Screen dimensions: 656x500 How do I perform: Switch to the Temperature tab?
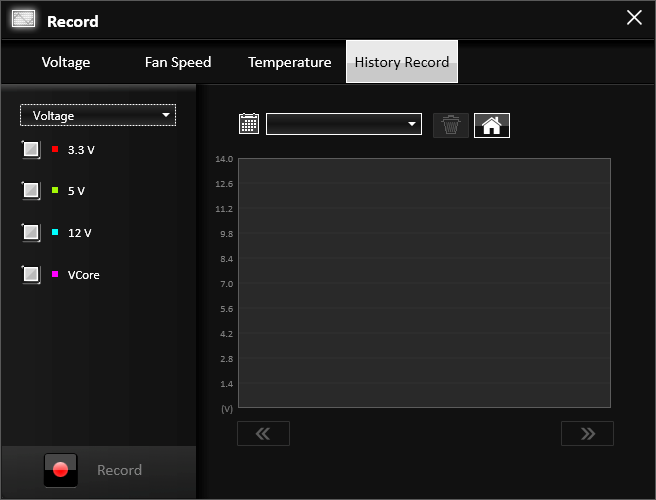tap(290, 62)
